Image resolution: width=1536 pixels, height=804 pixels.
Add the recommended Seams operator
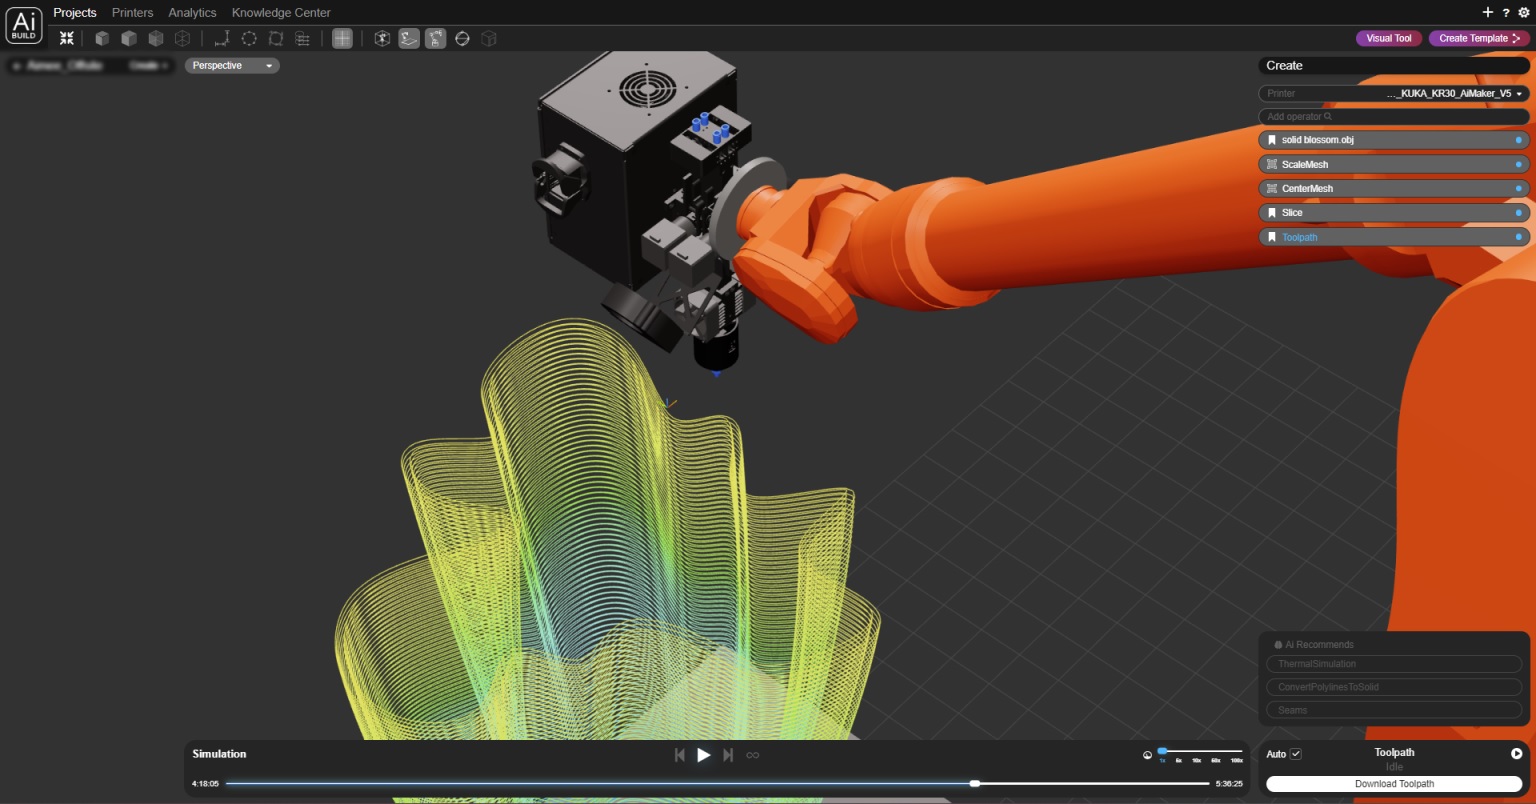click(1394, 710)
